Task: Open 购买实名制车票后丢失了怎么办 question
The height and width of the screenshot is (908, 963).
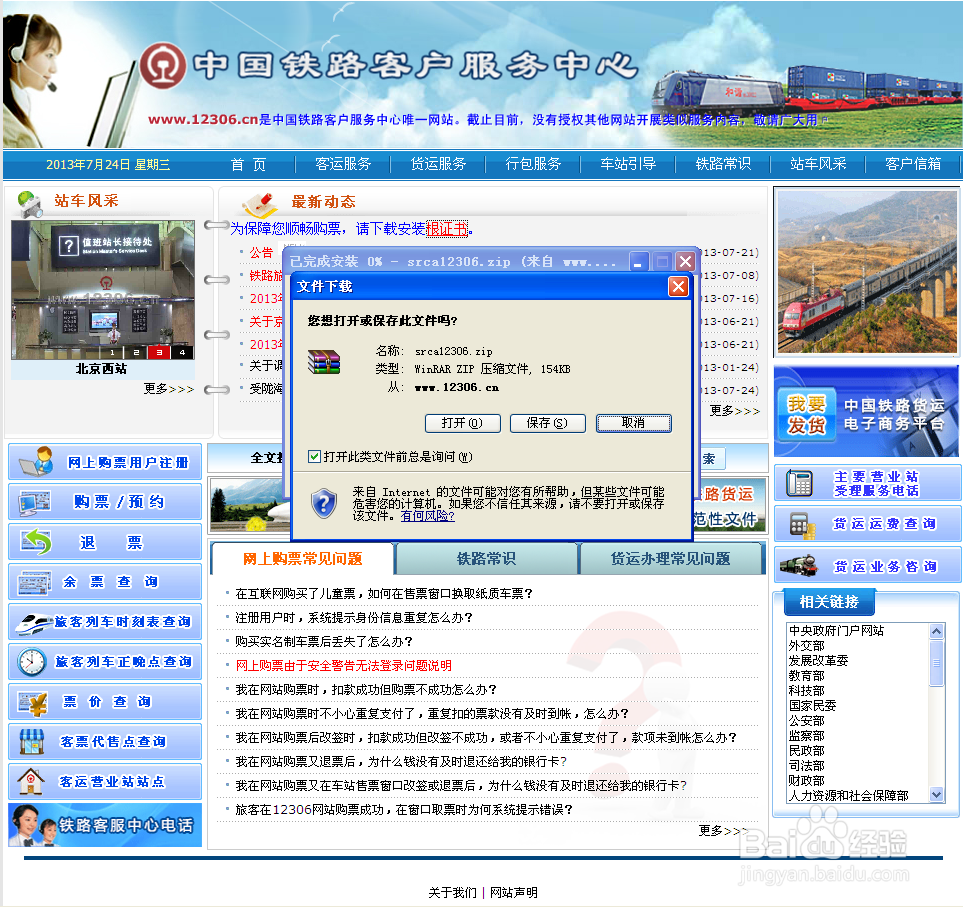Action: pos(324,641)
